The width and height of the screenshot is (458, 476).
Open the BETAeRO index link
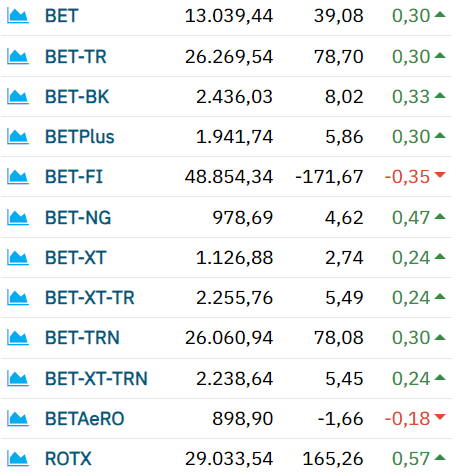[85, 419]
